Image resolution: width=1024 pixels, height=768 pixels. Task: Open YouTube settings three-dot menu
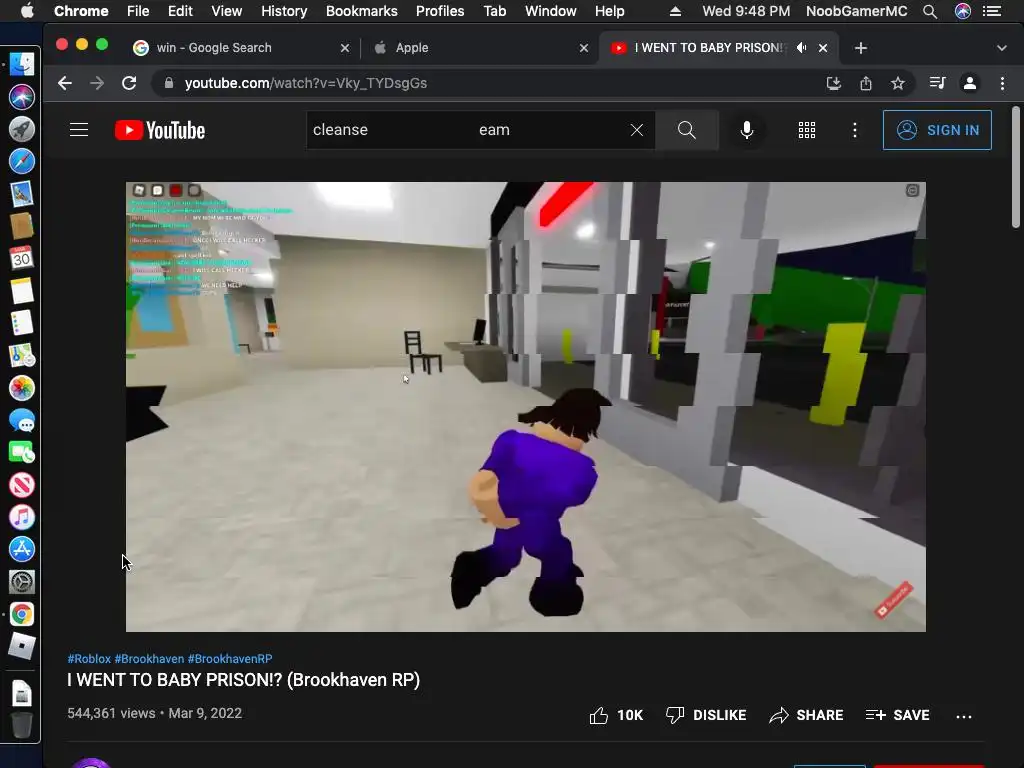(x=854, y=130)
